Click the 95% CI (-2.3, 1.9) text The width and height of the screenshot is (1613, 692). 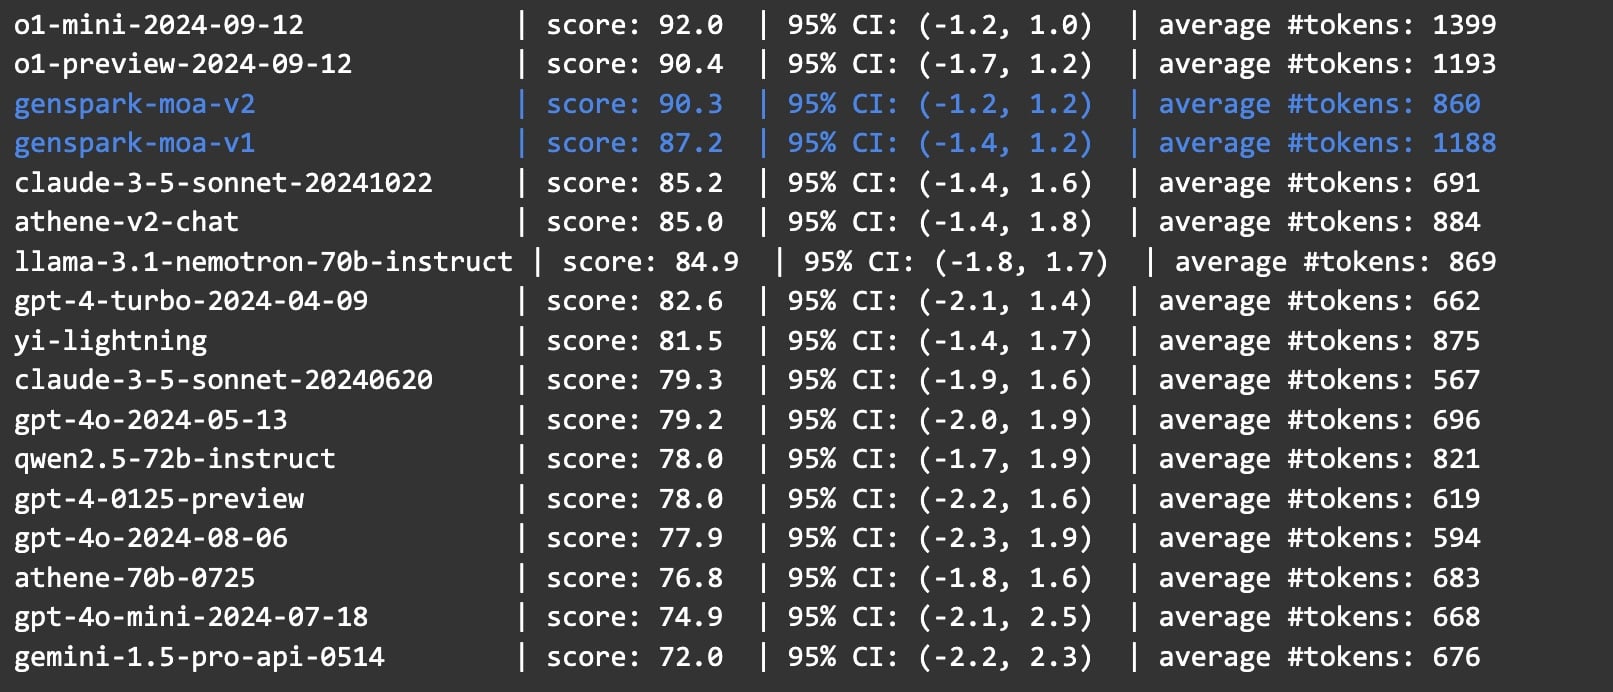point(940,538)
